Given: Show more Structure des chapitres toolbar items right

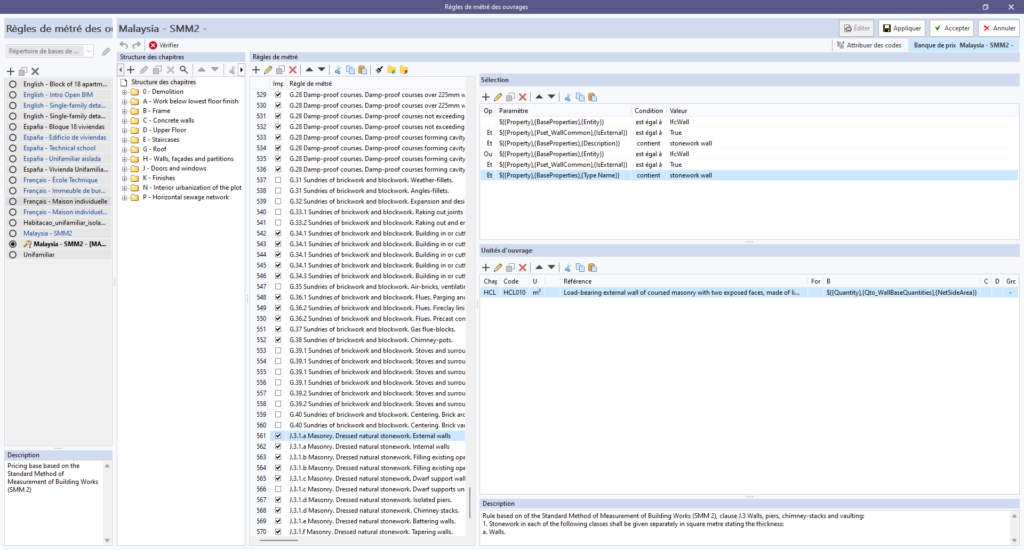Looking at the screenshot, I should pyautogui.click(x=242, y=70).
